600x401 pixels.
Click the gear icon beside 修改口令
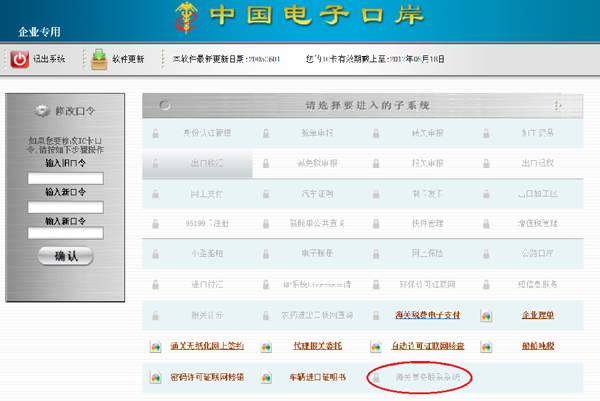pos(42,111)
